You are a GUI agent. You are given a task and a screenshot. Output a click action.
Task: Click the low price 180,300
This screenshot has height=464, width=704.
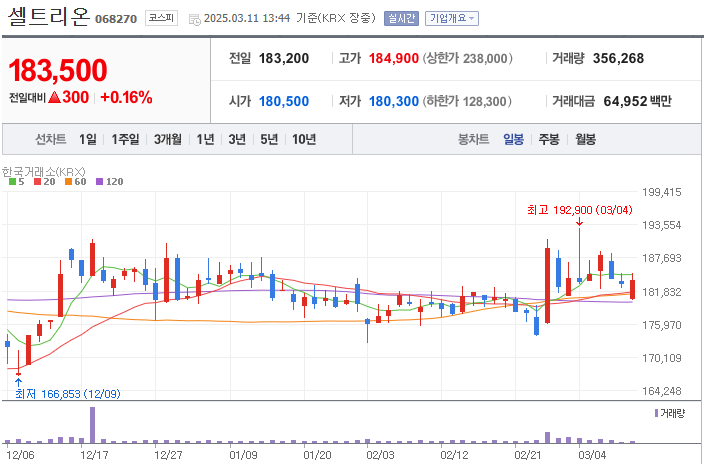(x=394, y=101)
